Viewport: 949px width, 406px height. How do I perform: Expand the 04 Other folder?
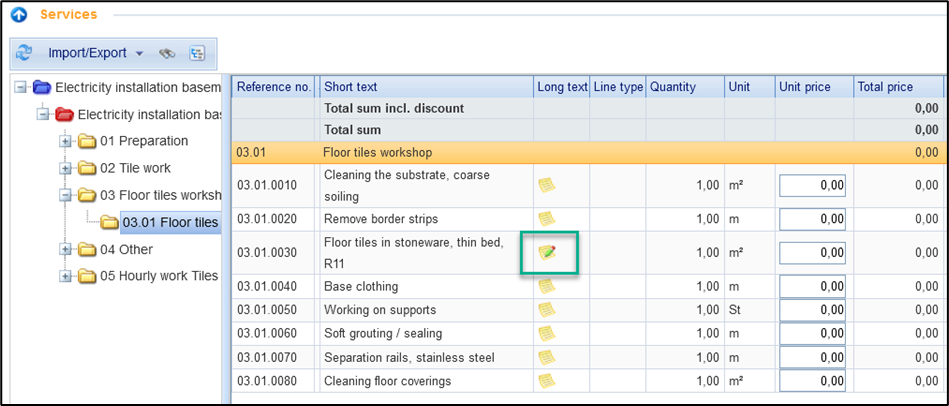tap(66, 249)
